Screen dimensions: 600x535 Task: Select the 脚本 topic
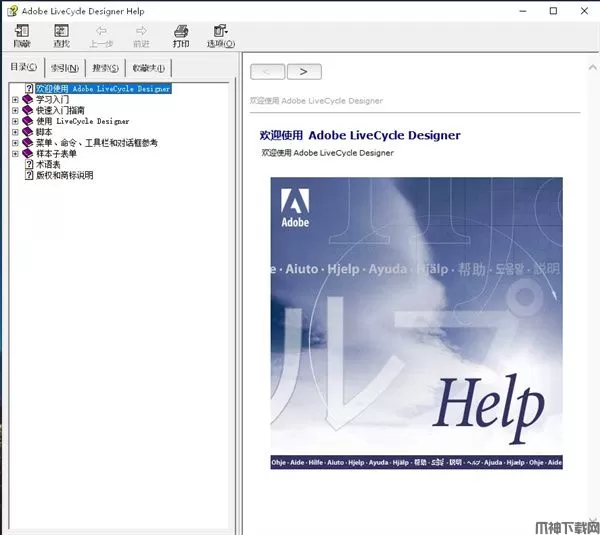[44, 132]
